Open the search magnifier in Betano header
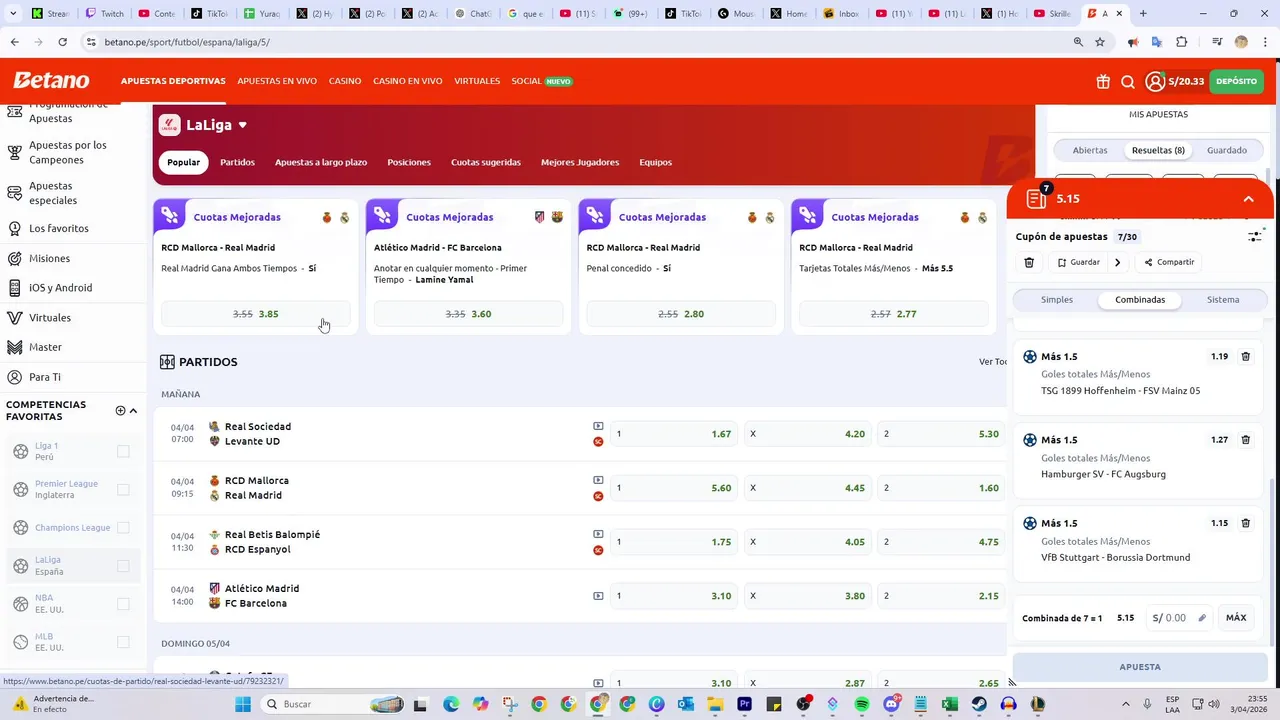The height and width of the screenshot is (720, 1280). pyautogui.click(x=1128, y=82)
